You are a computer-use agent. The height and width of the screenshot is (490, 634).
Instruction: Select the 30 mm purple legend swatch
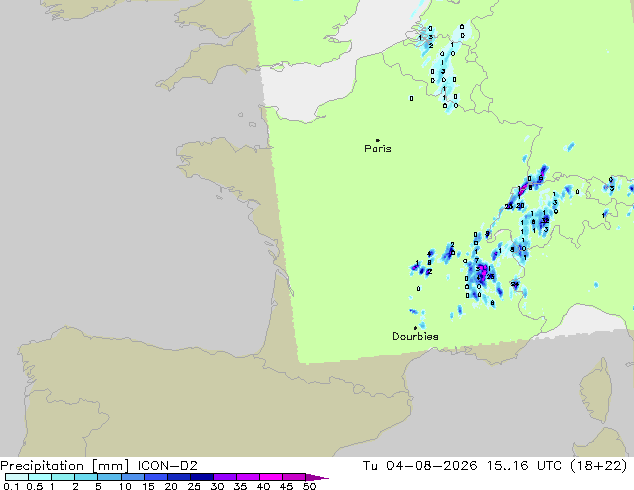coord(225,477)
